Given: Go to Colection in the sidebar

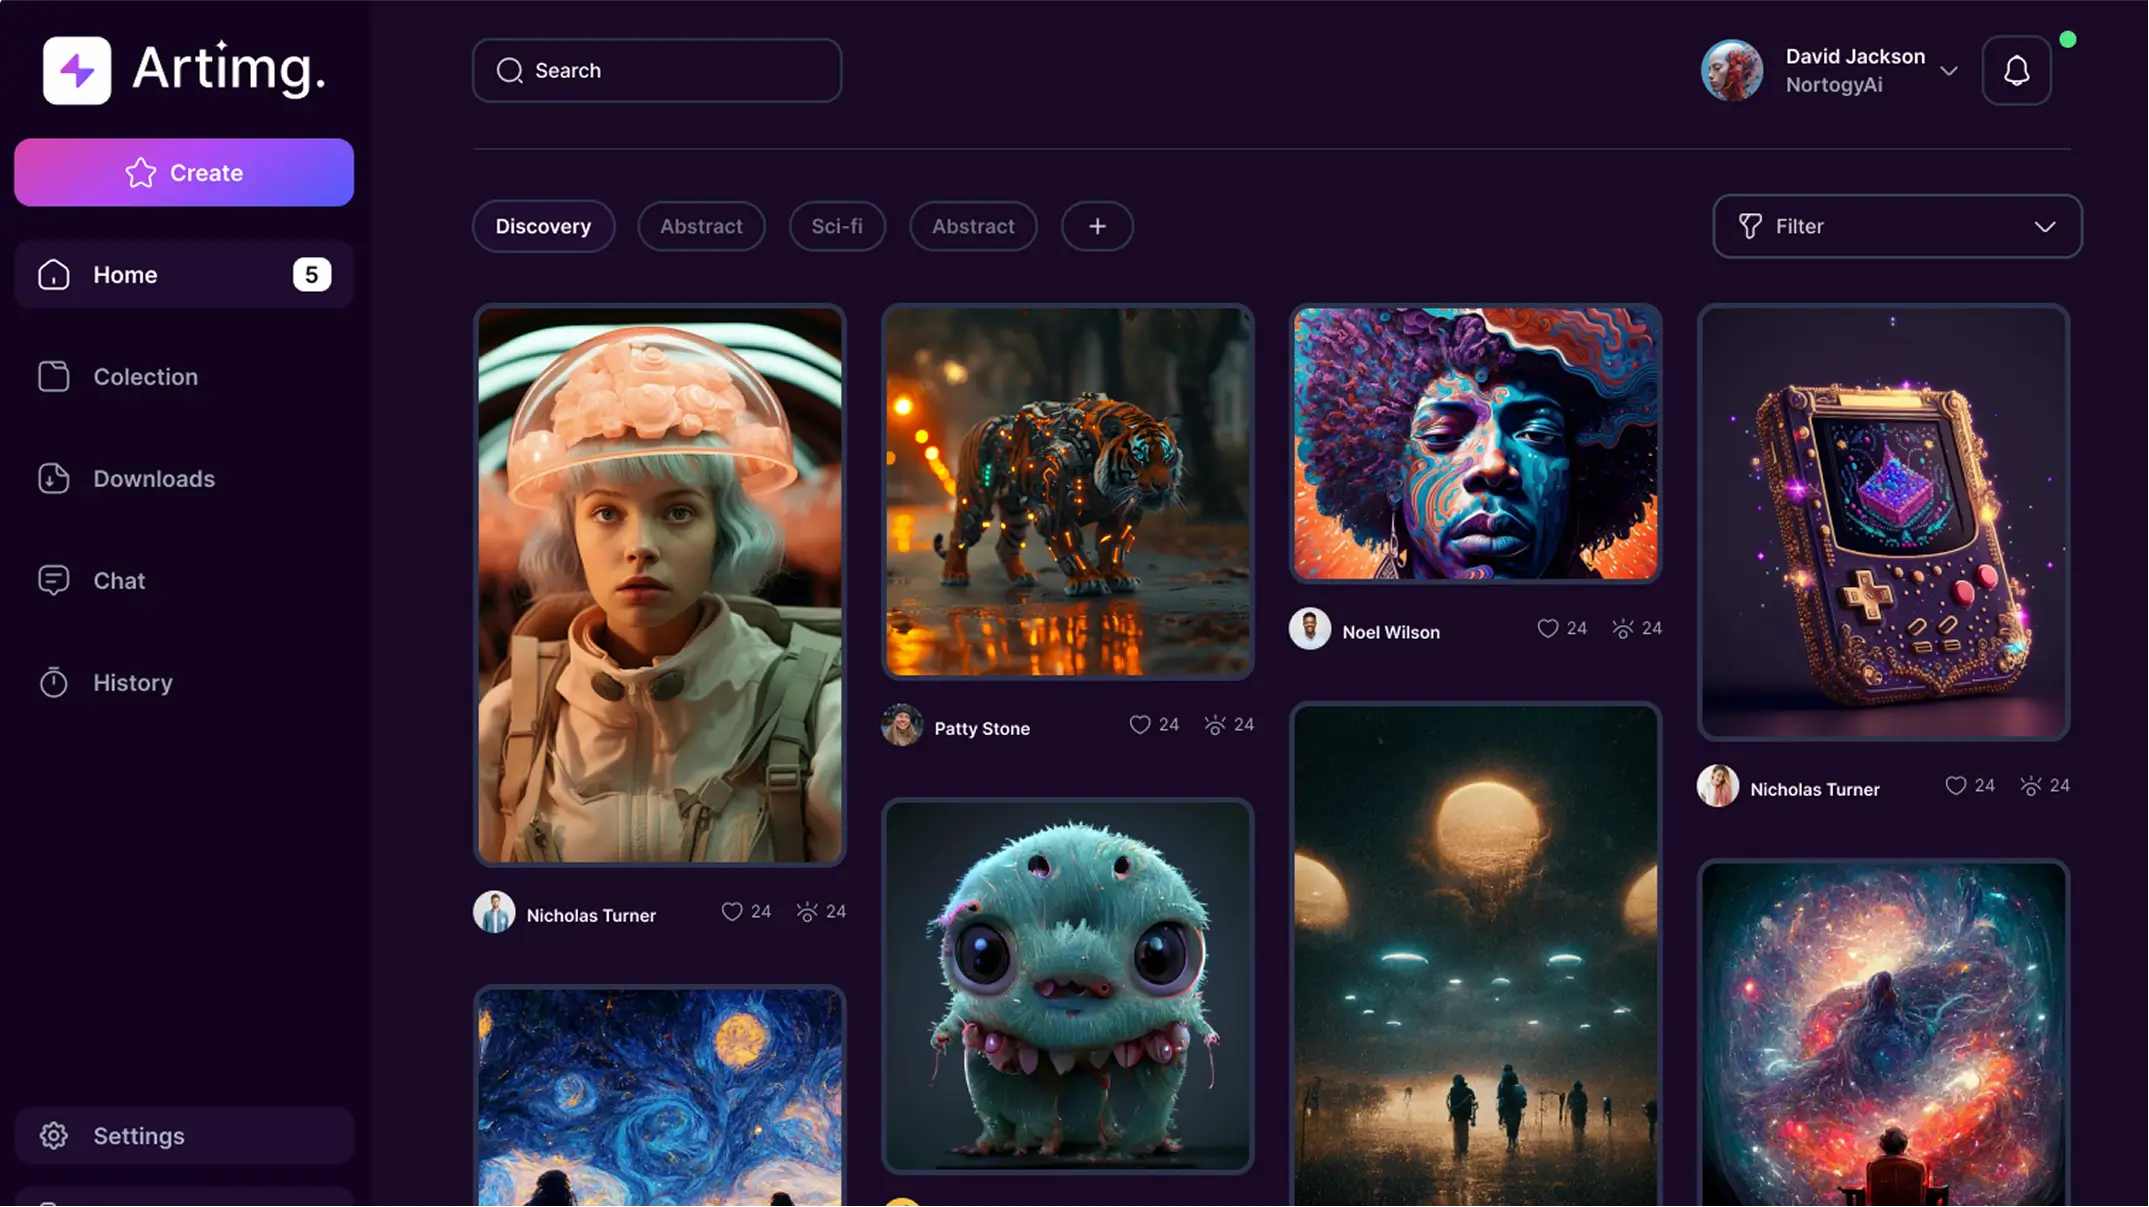Looking at the screenshot, I should 145,377.
